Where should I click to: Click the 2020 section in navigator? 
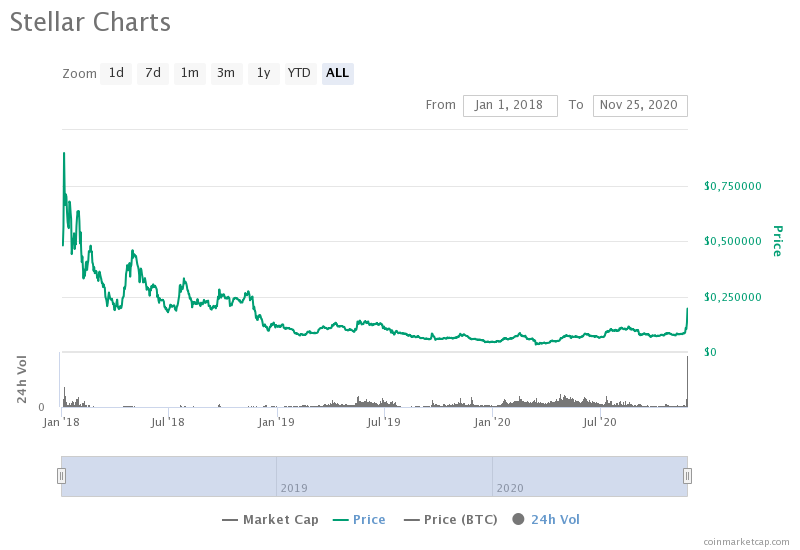(x=590, y=476)
